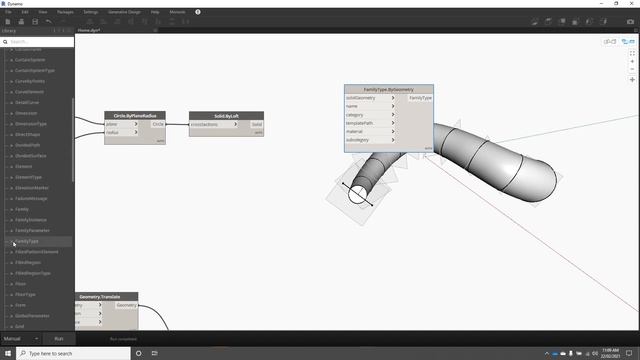Activate the pan mode cross icon
Screen dimensions: 640x360
click(632, 80)
